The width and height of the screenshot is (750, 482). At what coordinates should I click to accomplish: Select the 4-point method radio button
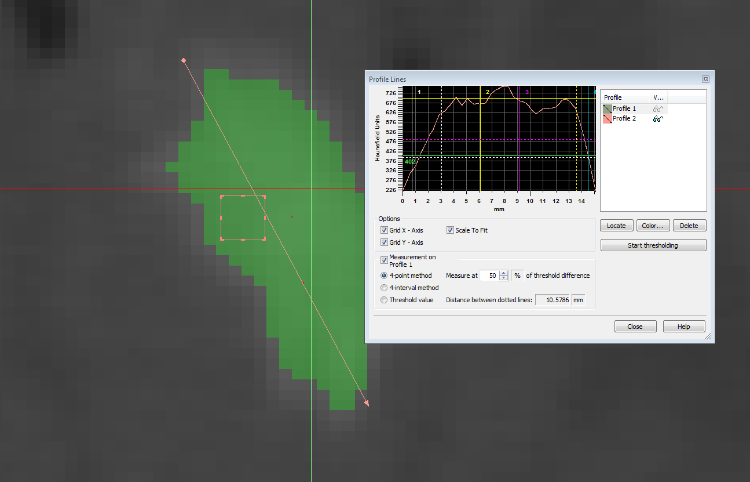(384, 275)
